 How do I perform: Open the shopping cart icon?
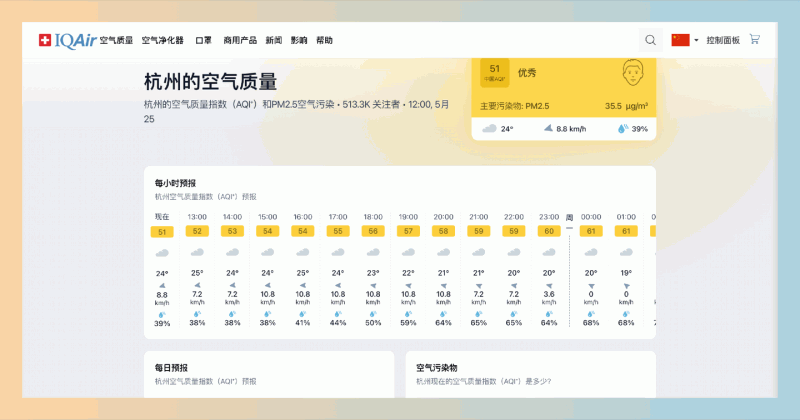[x=755, y=39]
